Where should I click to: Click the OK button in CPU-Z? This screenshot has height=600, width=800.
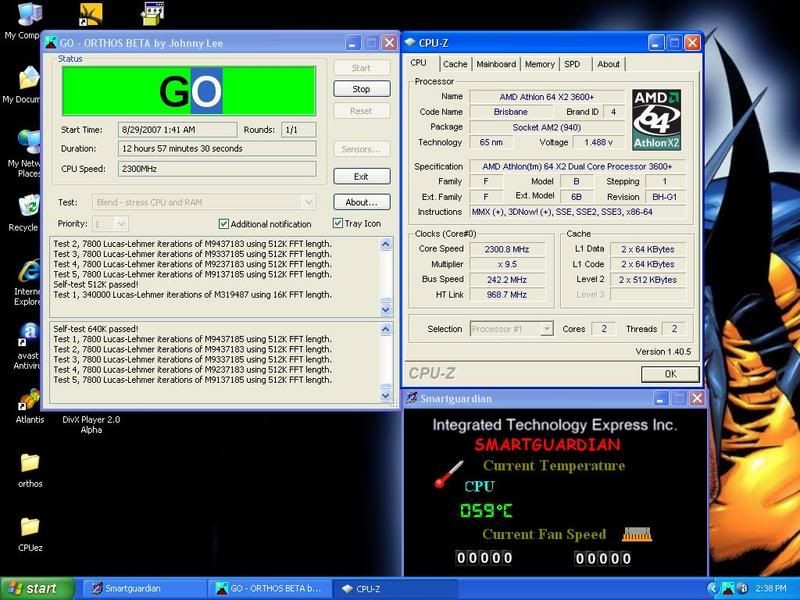pyautogui.click(x=670, y=374)
